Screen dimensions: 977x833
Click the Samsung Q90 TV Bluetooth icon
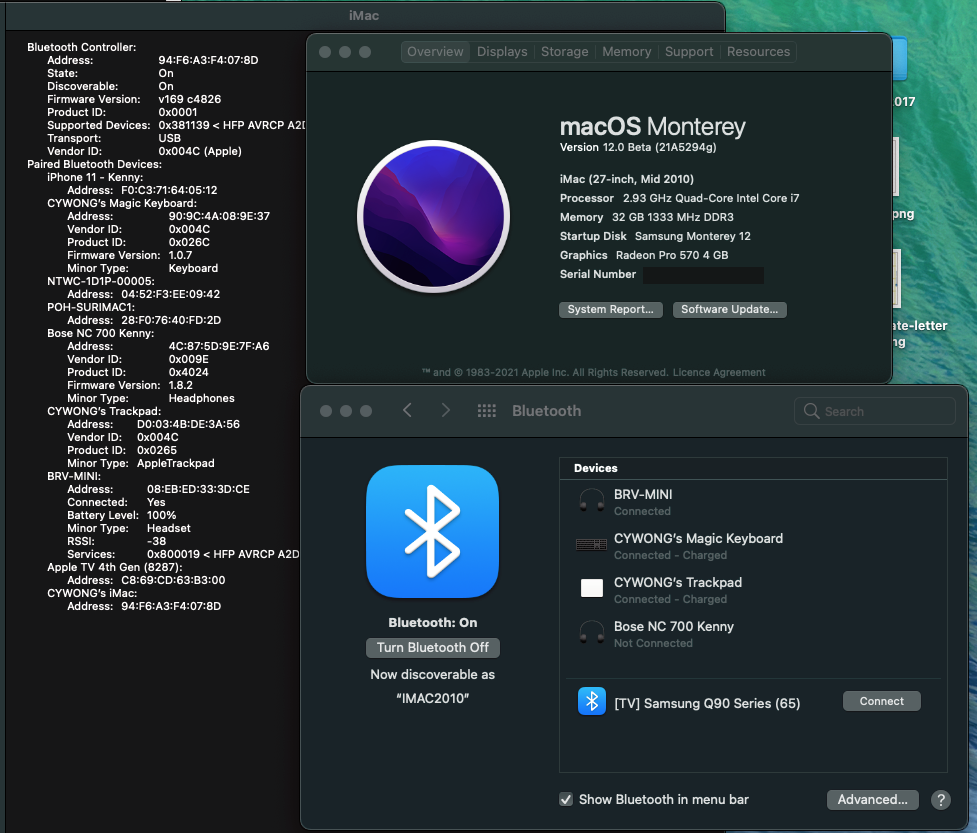[591, 702]
